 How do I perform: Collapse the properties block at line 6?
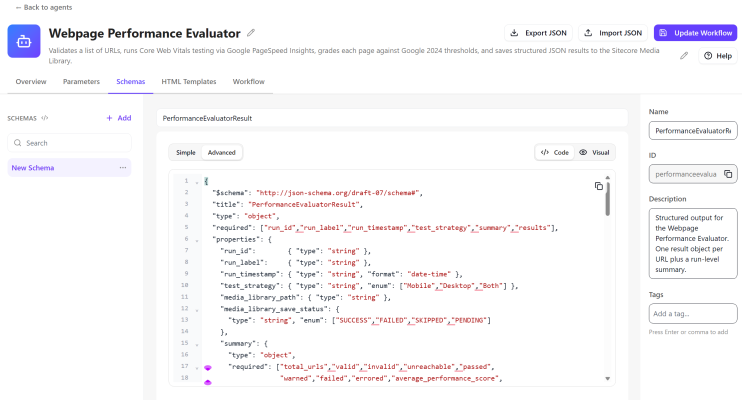(x=197, y=240)
